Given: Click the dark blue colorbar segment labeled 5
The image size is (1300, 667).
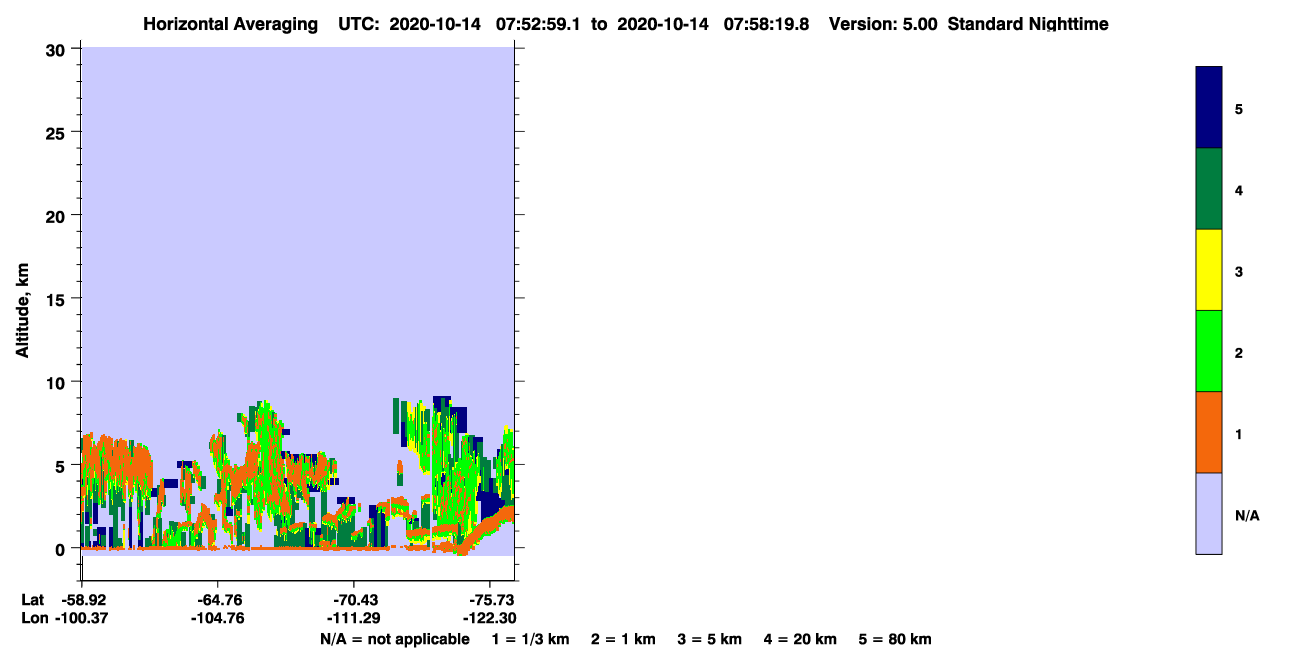Looking at the screenshot, I should [1208, 108].
